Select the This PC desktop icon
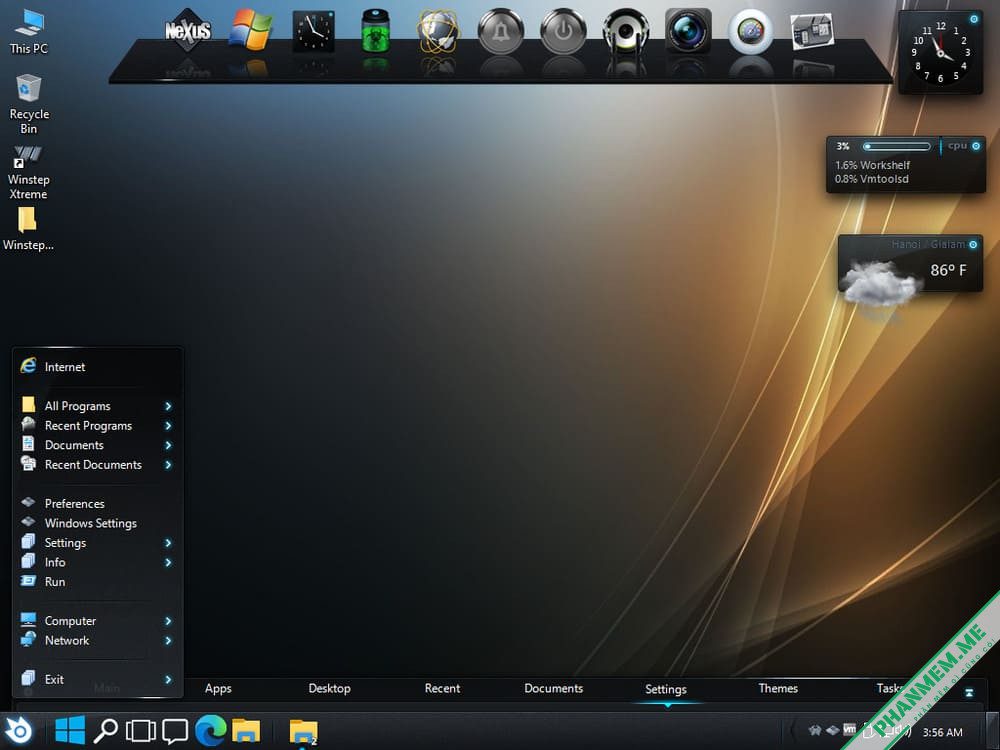Viewport: 1000px width, 750px height. point(29,32)
